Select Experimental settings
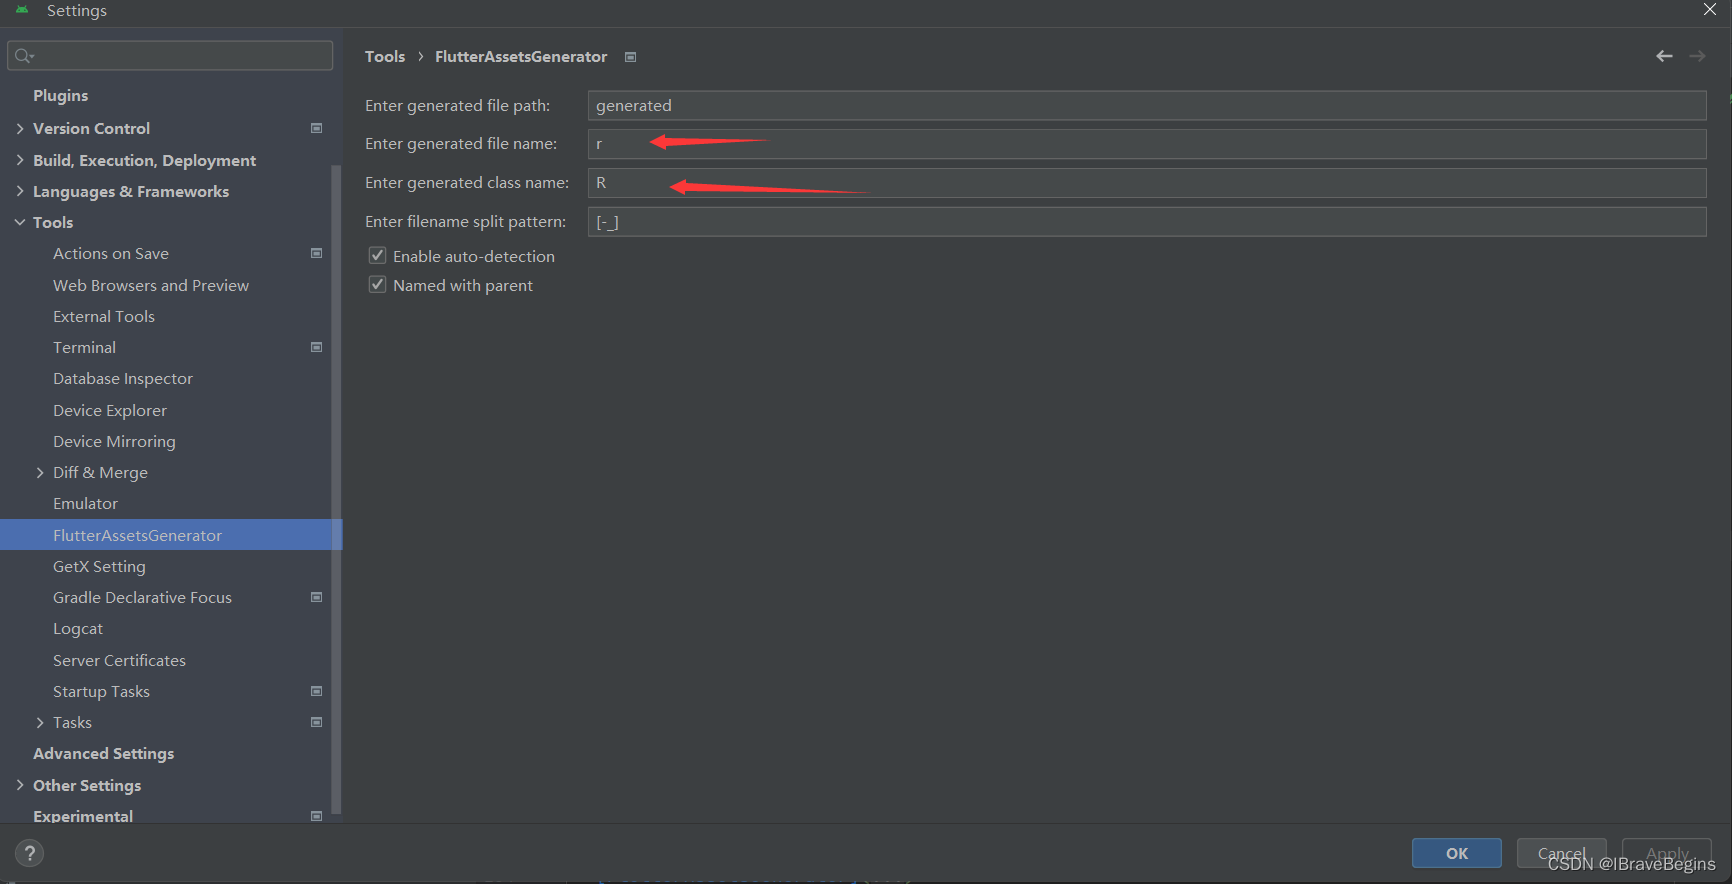 click(83, 816)
